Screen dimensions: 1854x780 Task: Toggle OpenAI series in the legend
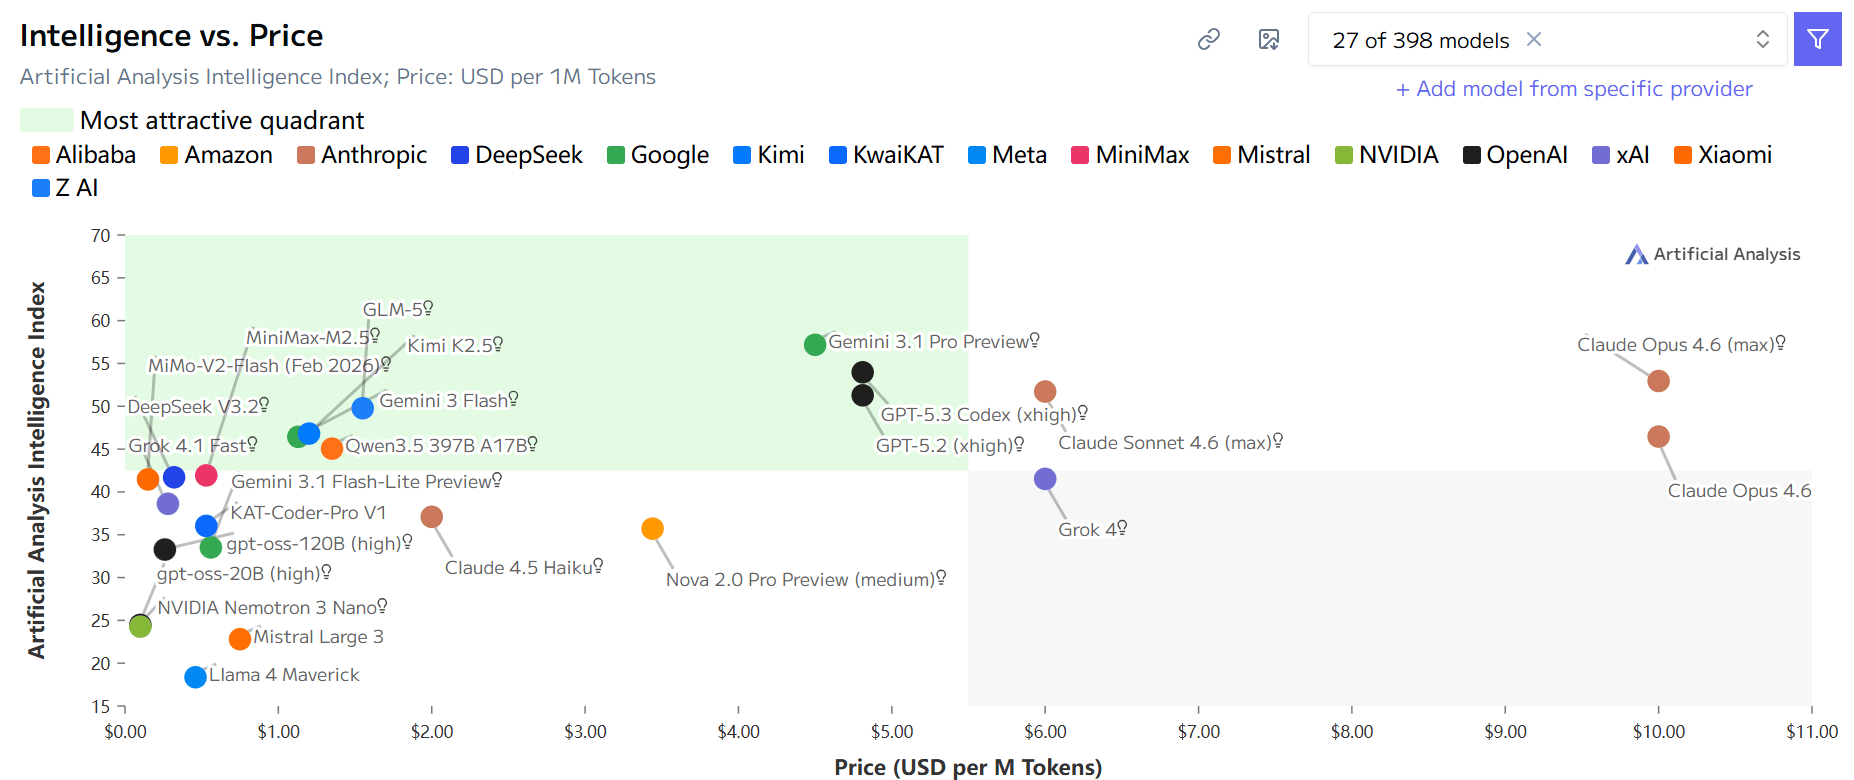click(1515, 155)
